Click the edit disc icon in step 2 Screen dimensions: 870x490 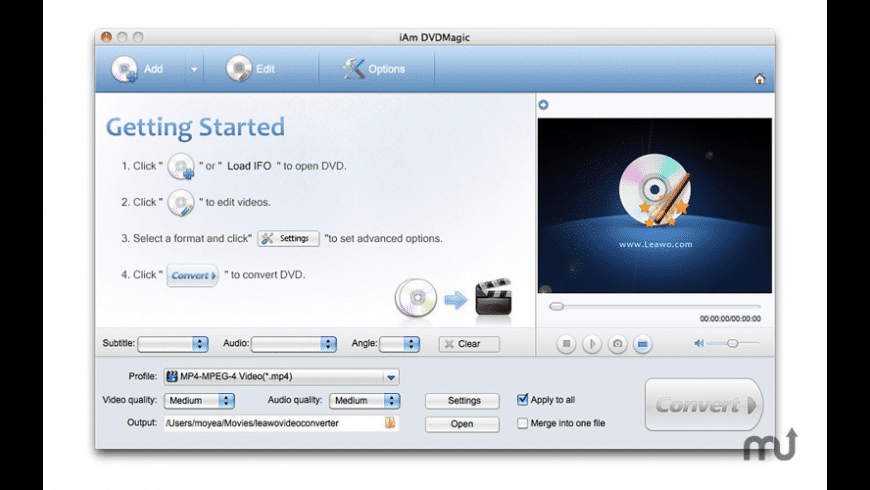[181, 203]
